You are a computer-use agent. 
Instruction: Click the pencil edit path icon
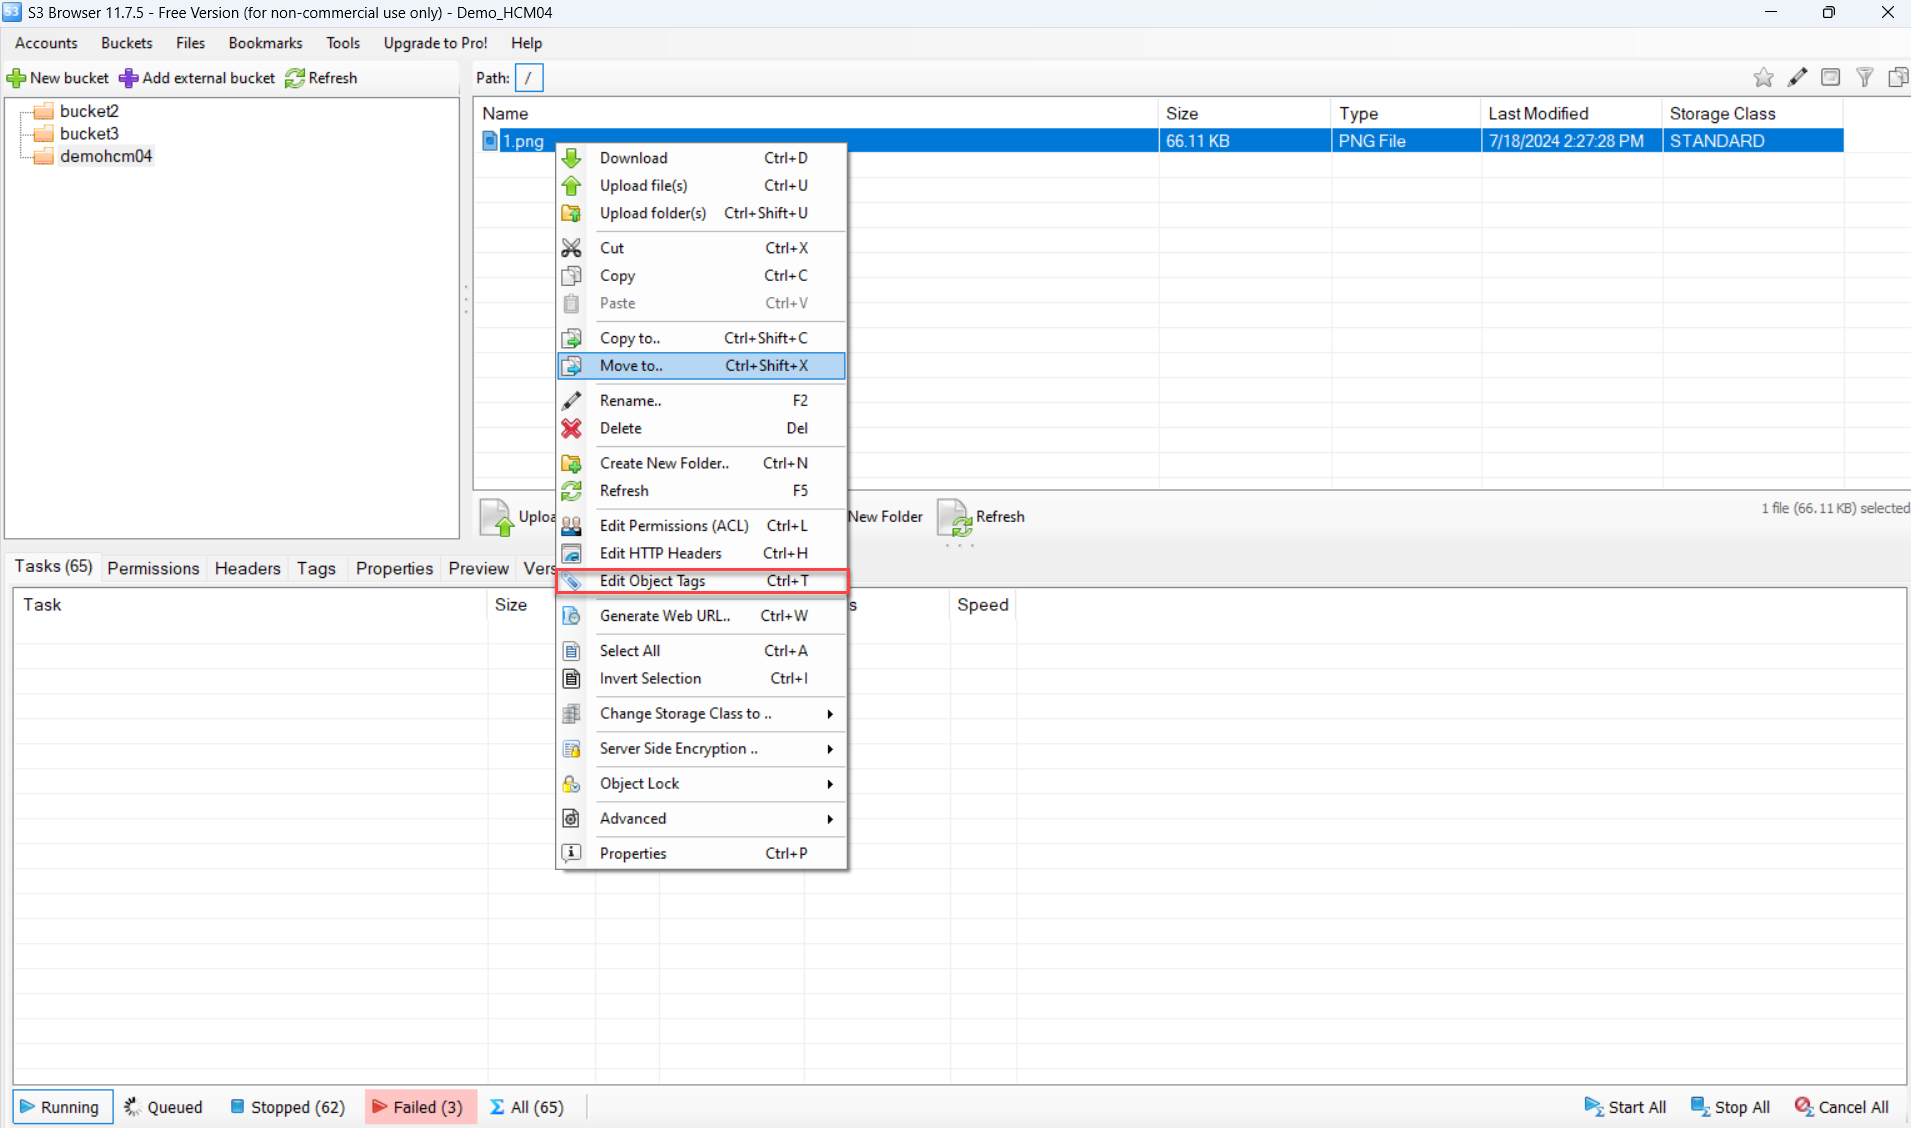[x=1797, y=78]
